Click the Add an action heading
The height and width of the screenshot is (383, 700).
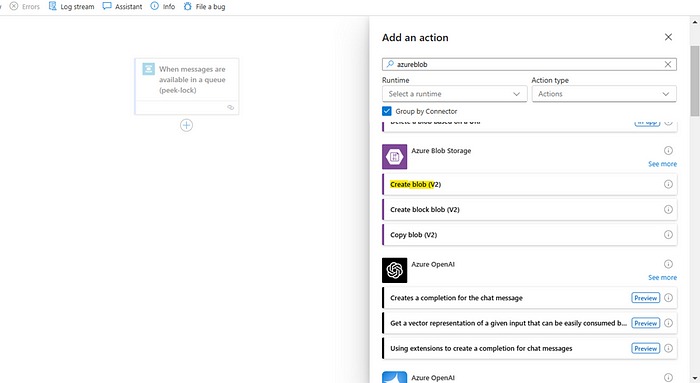pyautogui.click(x=415, y=37)
